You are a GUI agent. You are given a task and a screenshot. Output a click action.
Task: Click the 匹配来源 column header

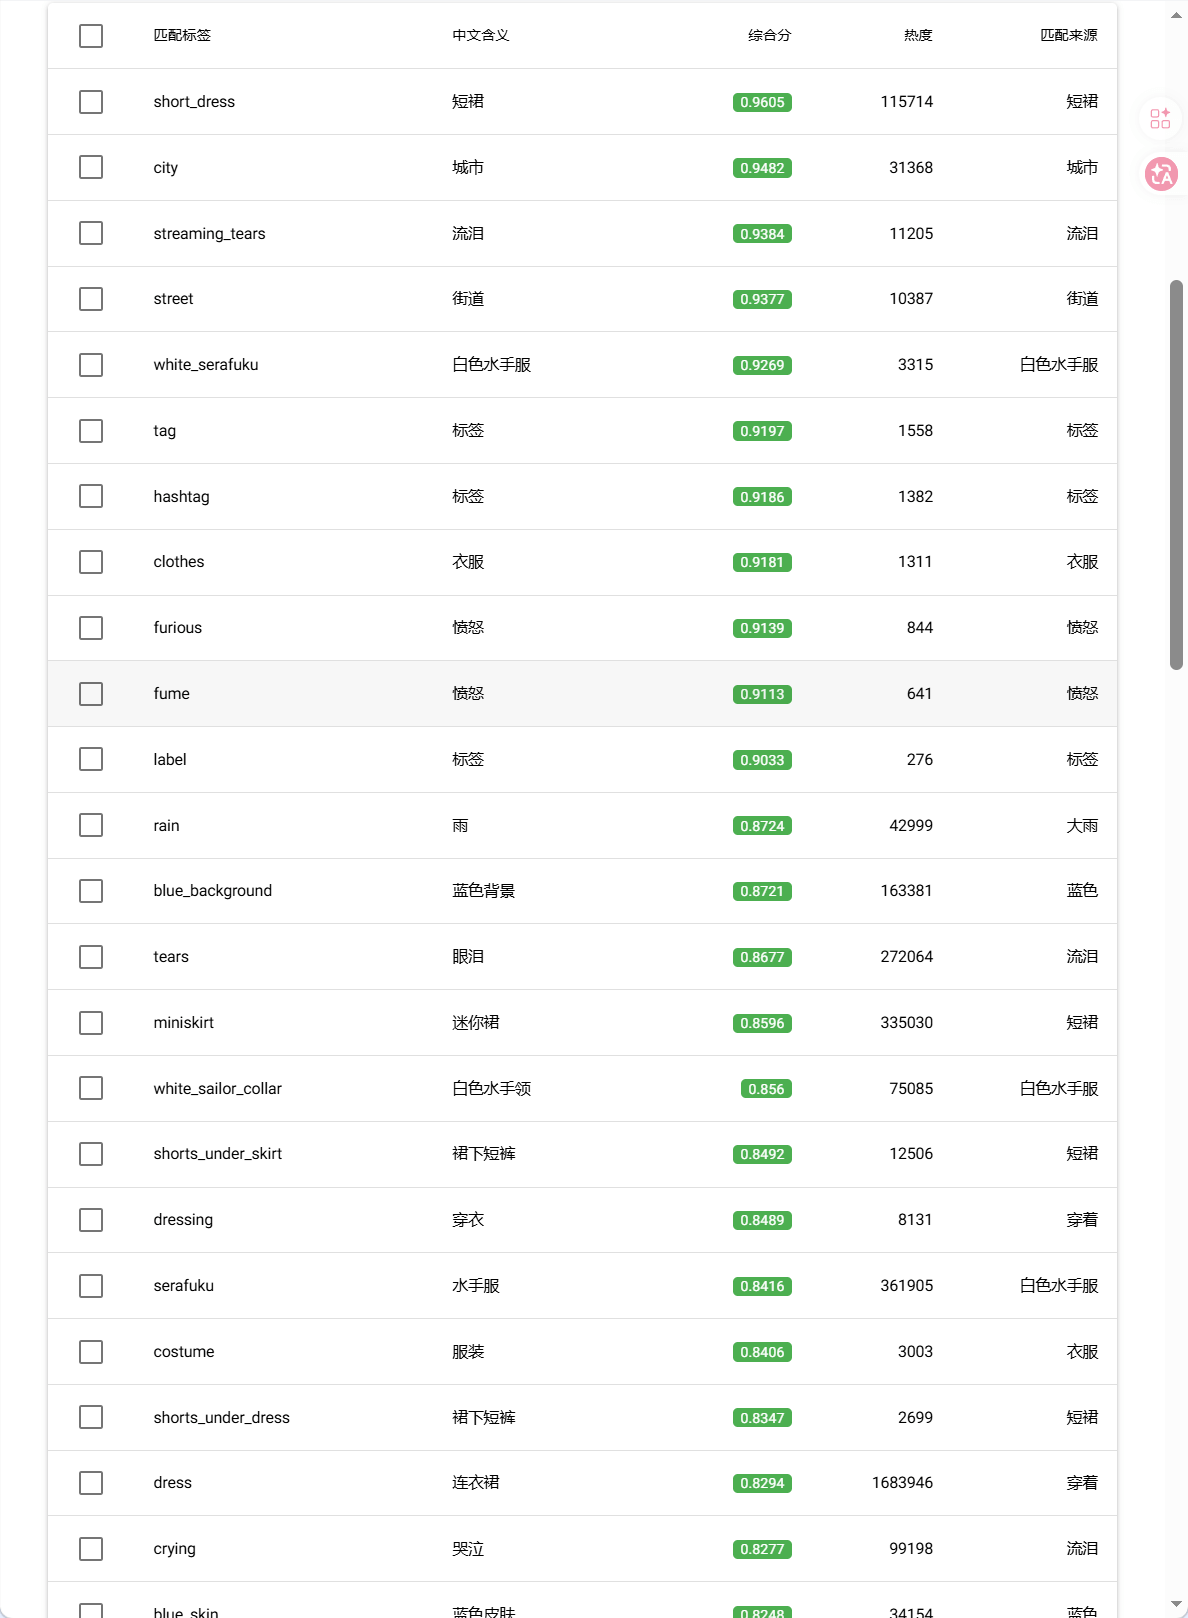tap(1068, 36)
